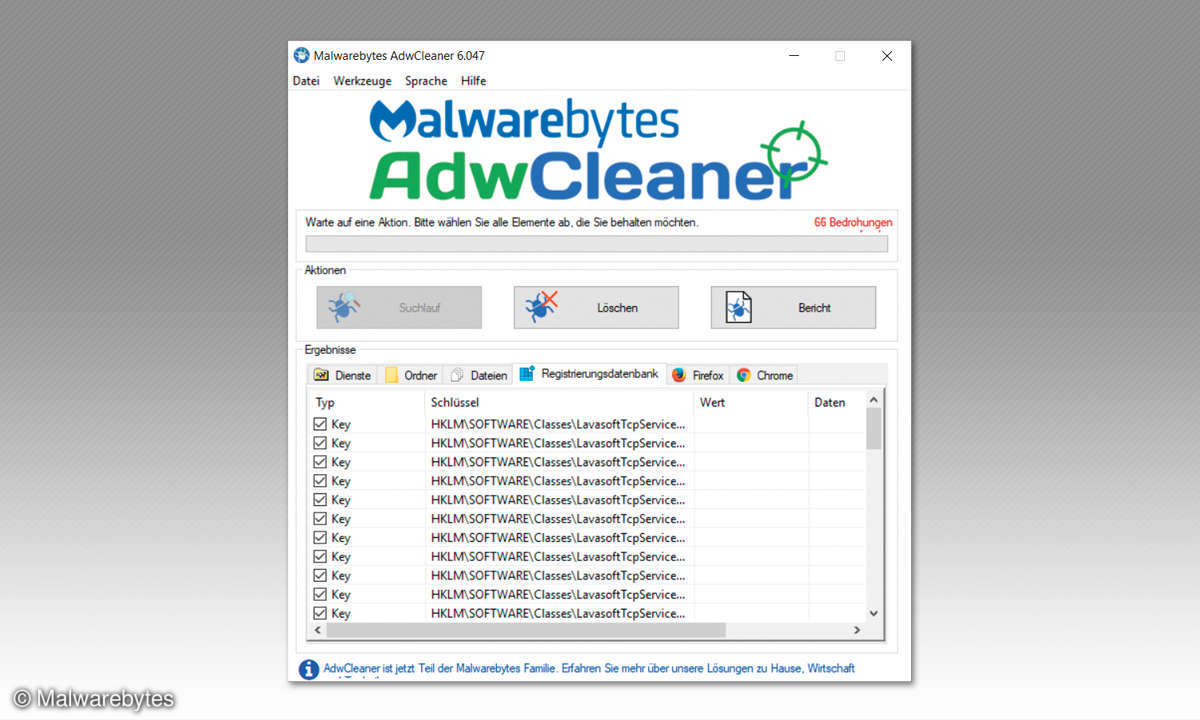Uncheck the second Key row checkbox
This screenshot has height=720, width=1200.
click(320, 443)
